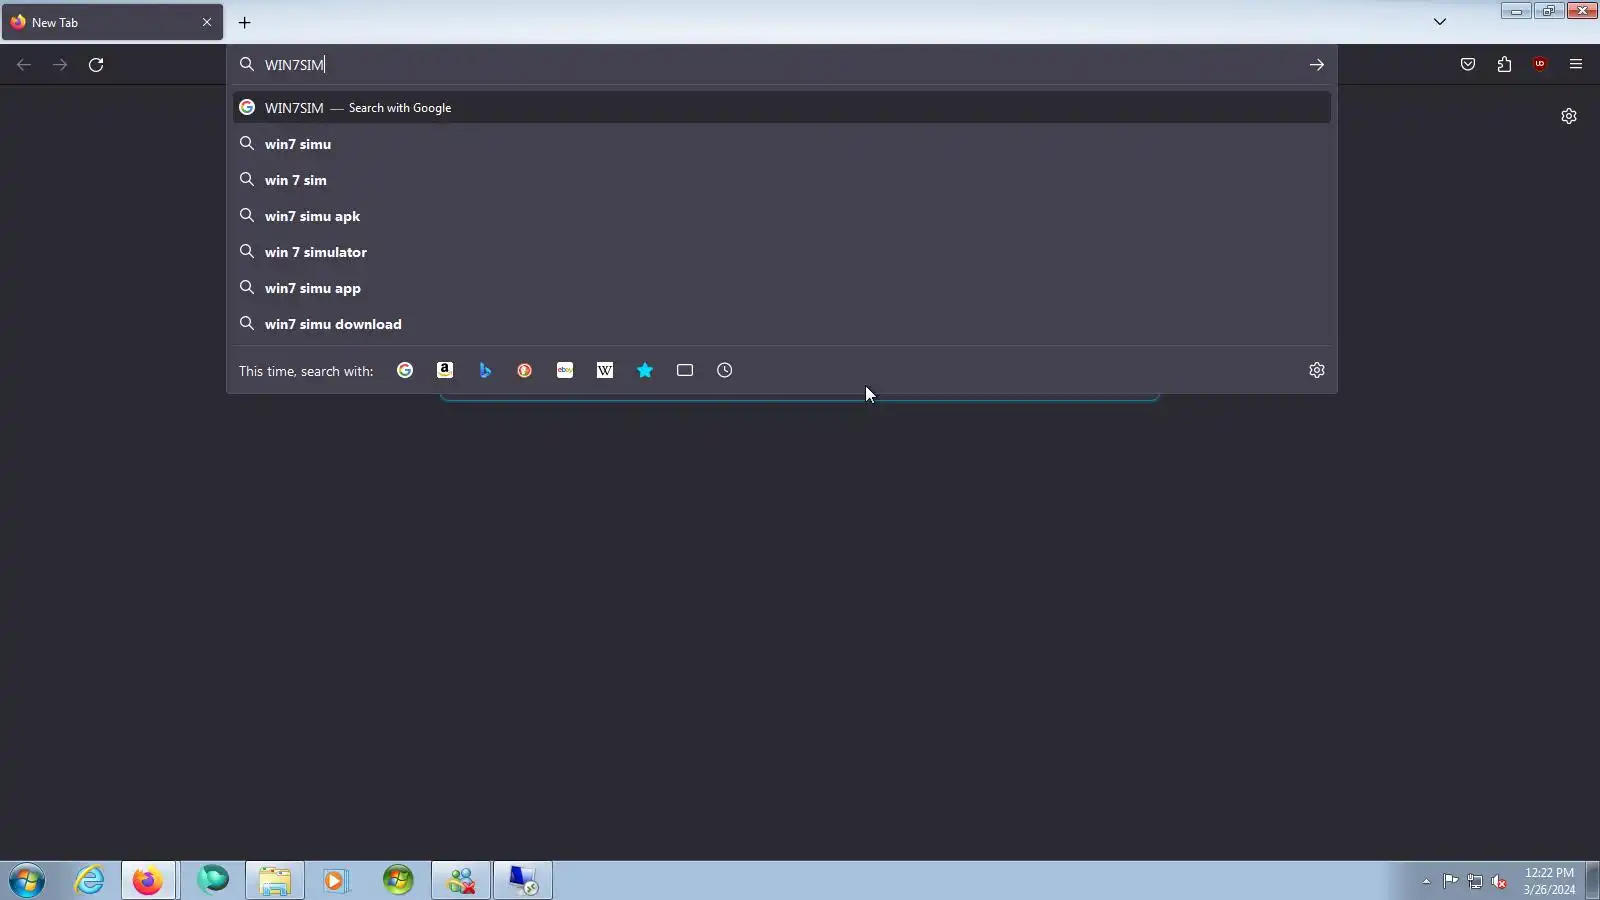Image resolution: width=1600 pixels, height=900 pixels.
Task: Choose suggestion win 7 simulator
Action: (x=782, y=252)
